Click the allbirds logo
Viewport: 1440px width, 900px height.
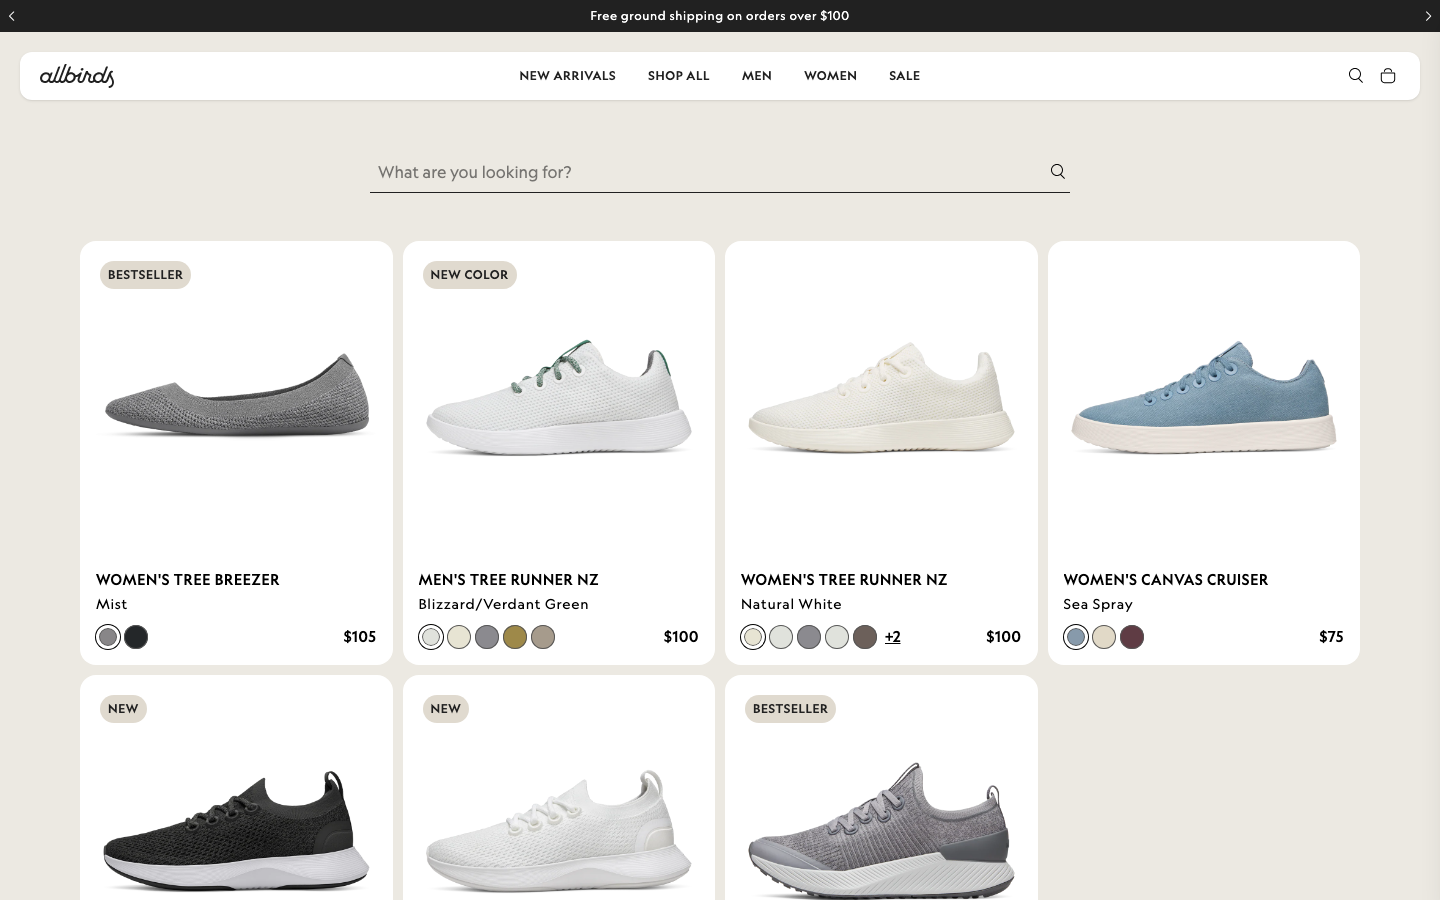77,76
